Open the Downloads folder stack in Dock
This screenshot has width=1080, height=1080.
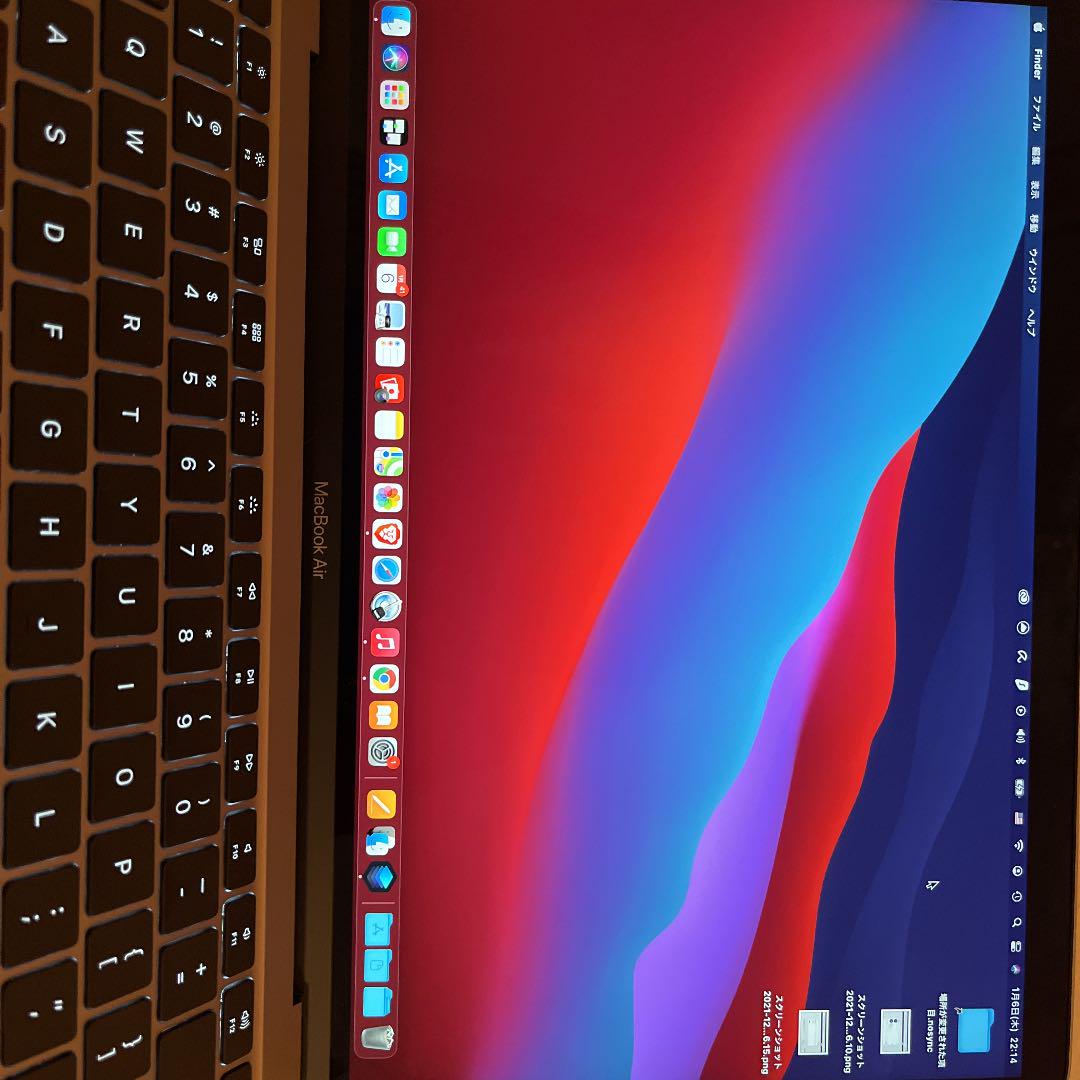[x=377, y=1001]
